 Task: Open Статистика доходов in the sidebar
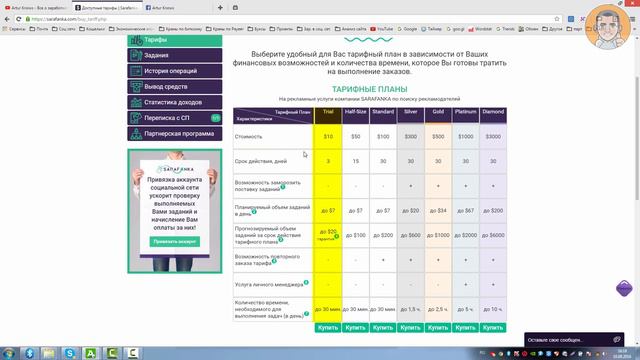coord(175,102)
